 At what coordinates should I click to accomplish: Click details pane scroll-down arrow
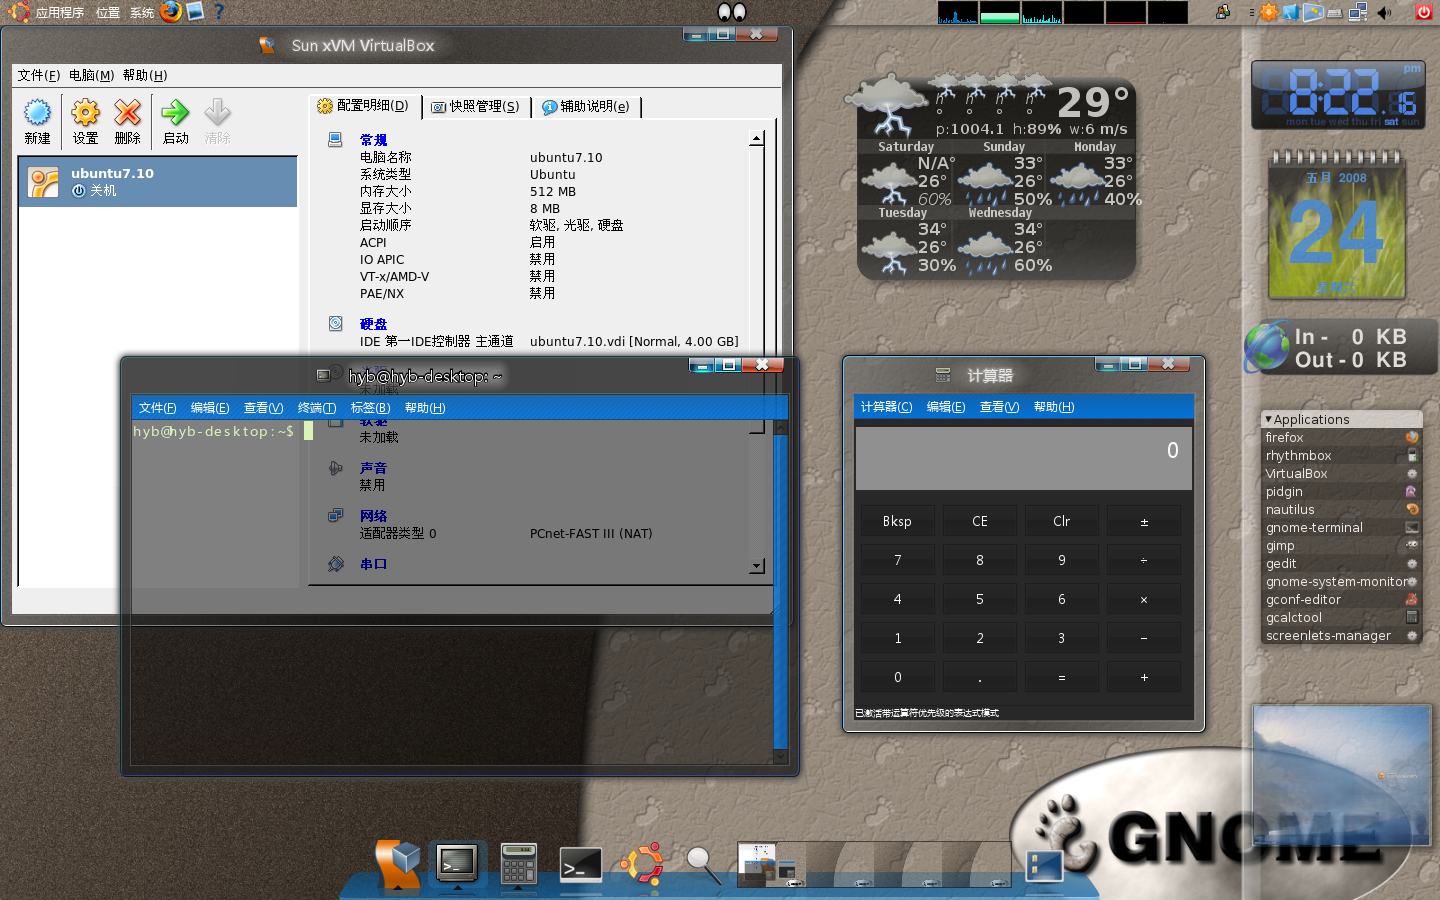click(x=756, y=566)
